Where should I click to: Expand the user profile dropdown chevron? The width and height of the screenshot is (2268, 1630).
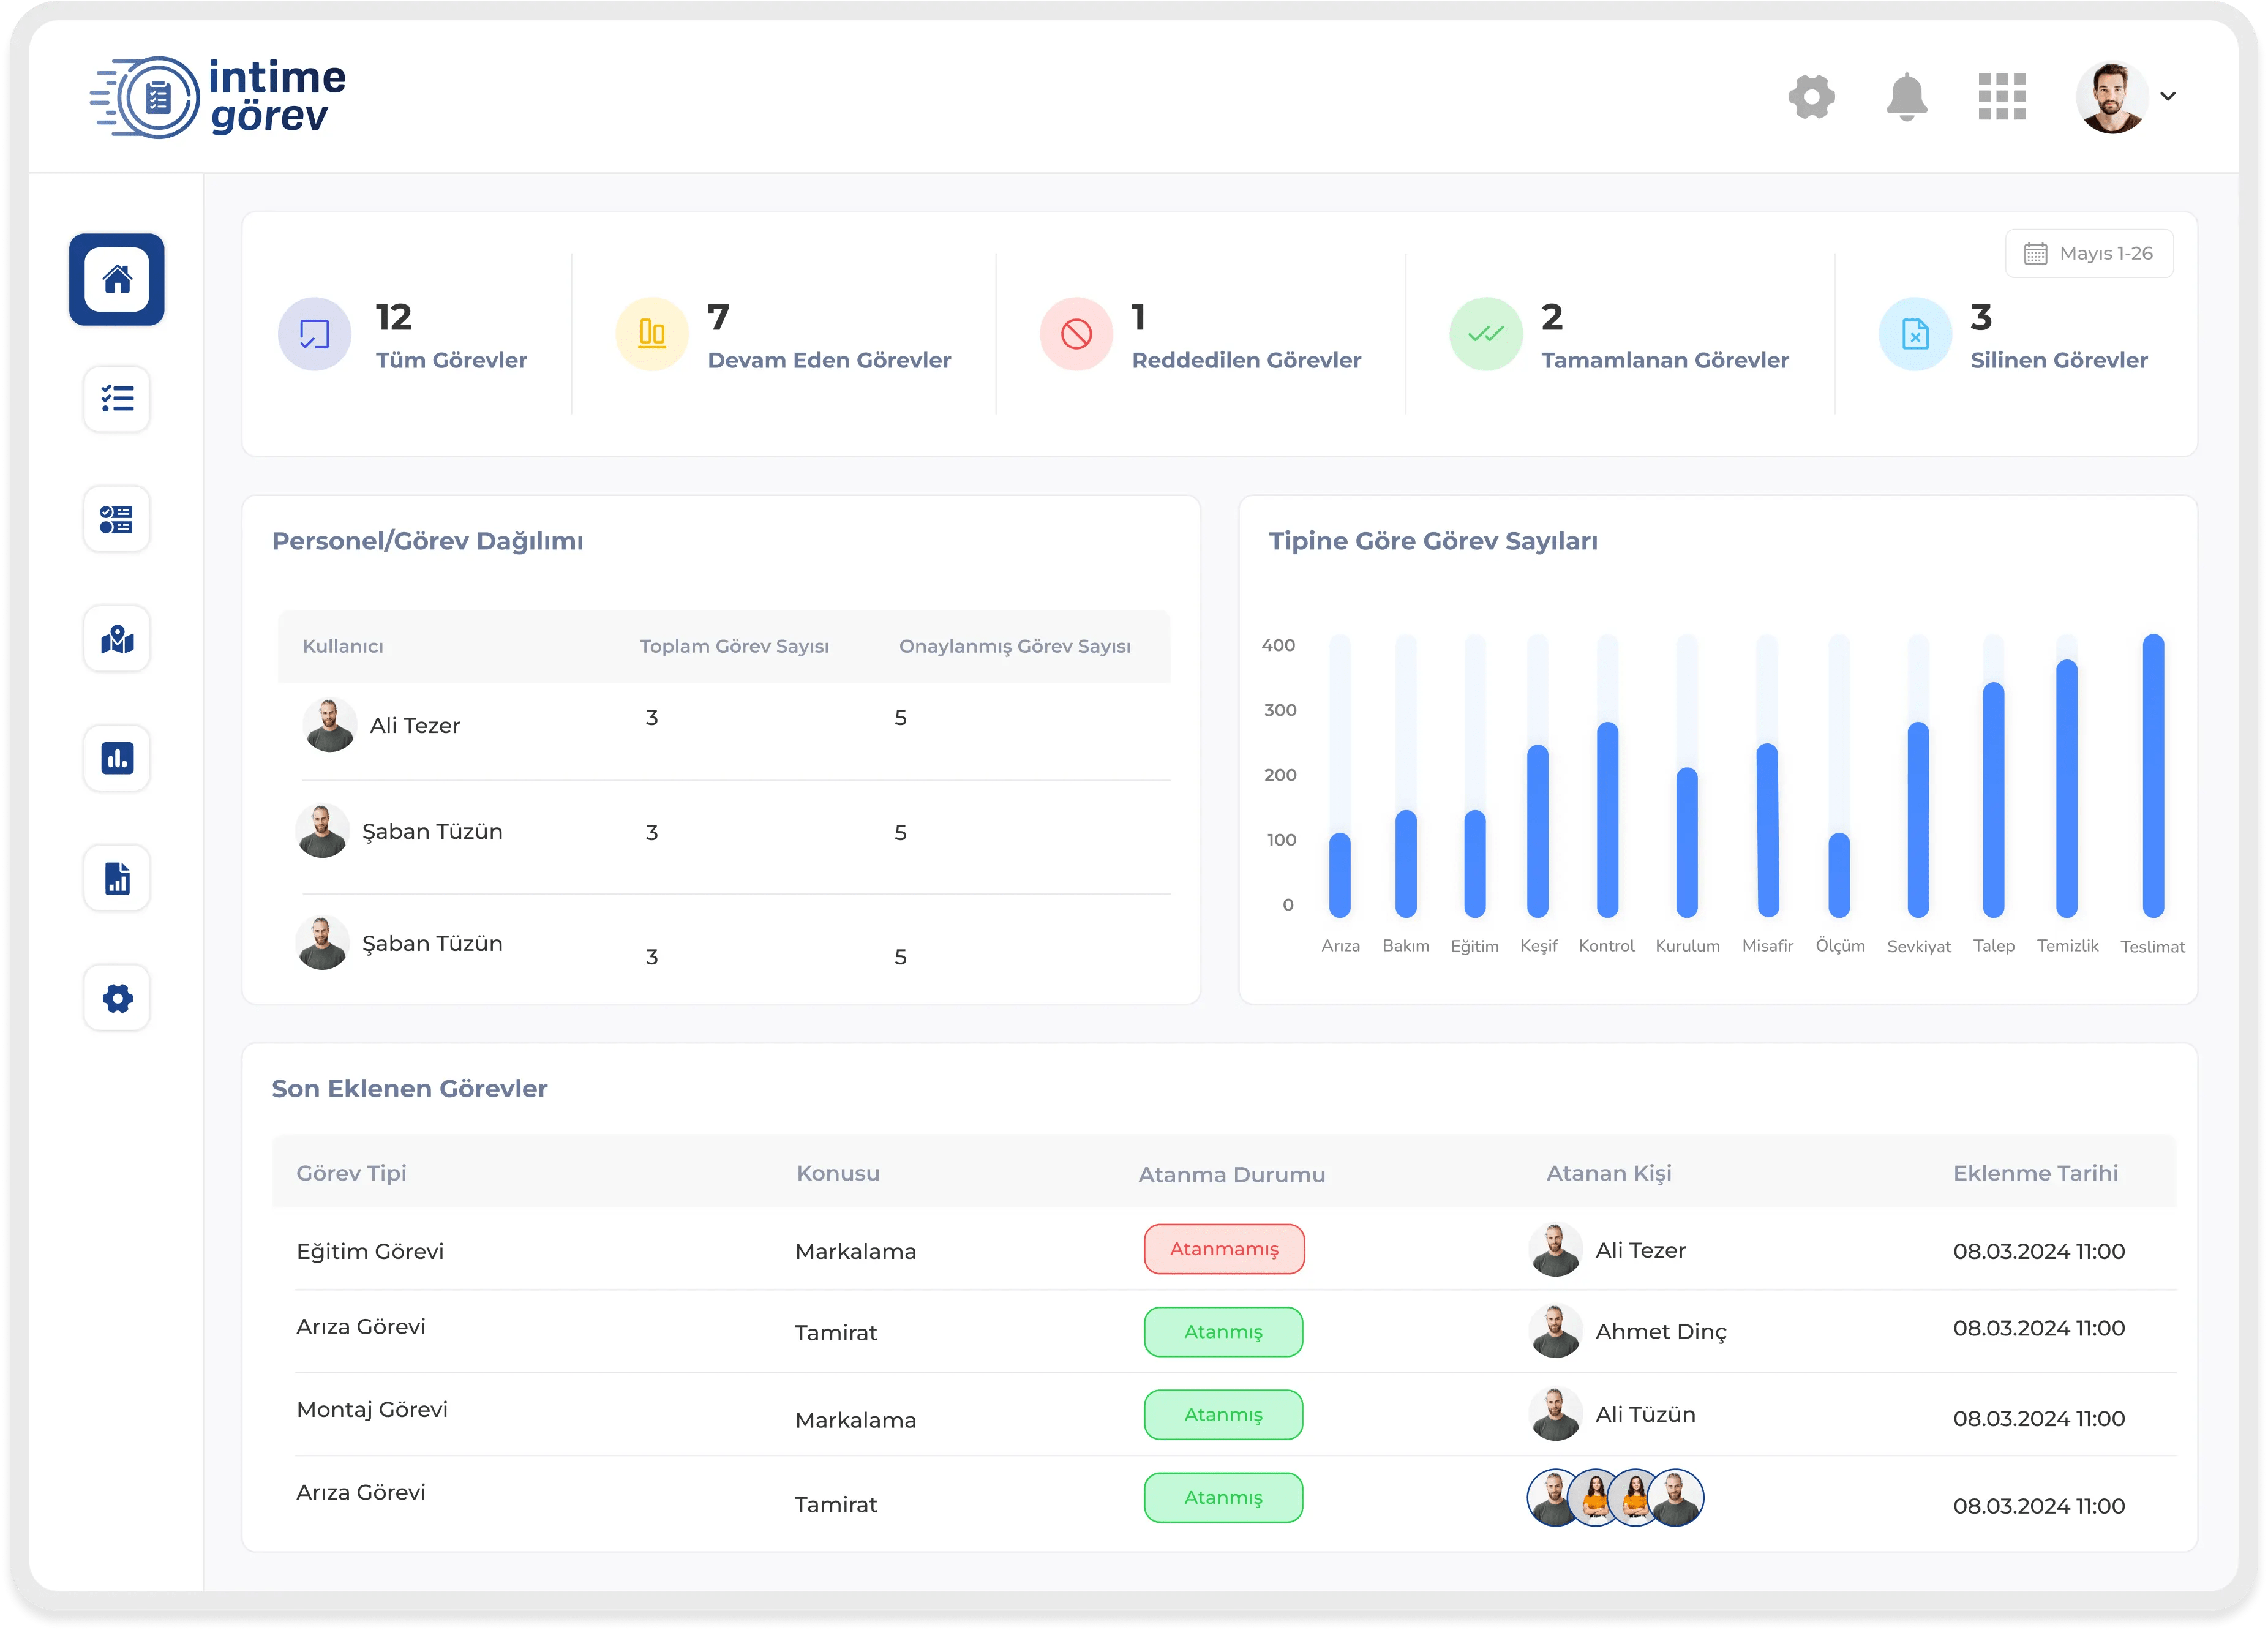(2168, 97)
